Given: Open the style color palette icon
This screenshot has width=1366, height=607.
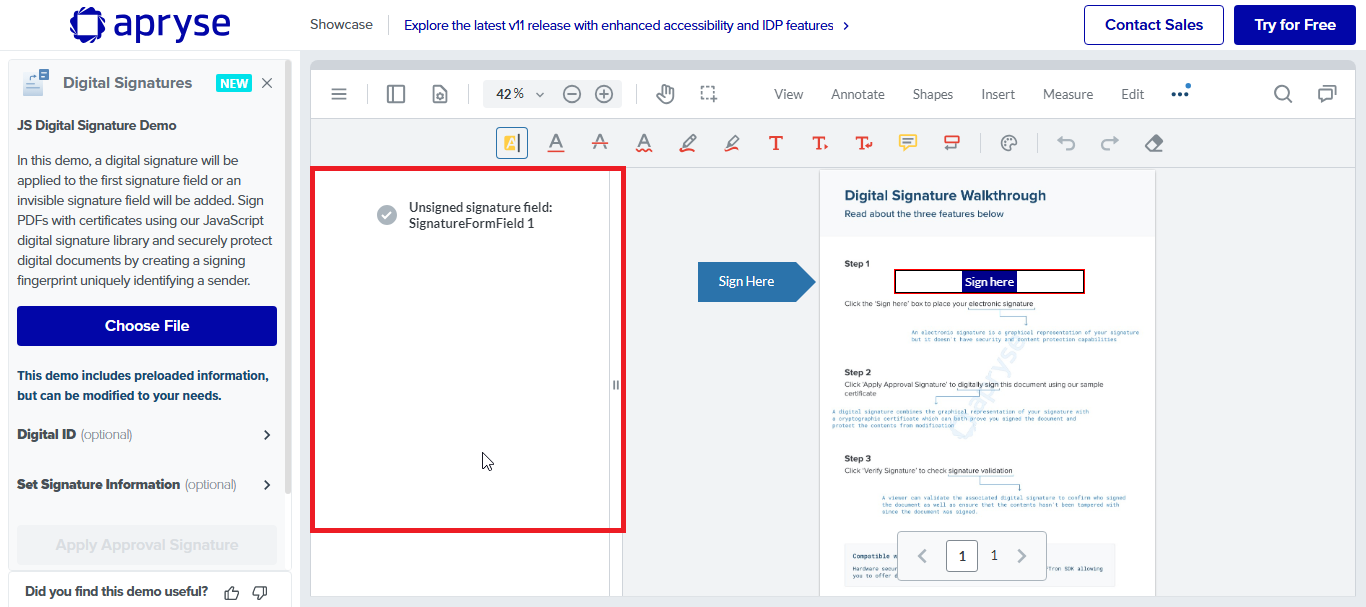Looking at the screenshot, I should [1009, 143].
